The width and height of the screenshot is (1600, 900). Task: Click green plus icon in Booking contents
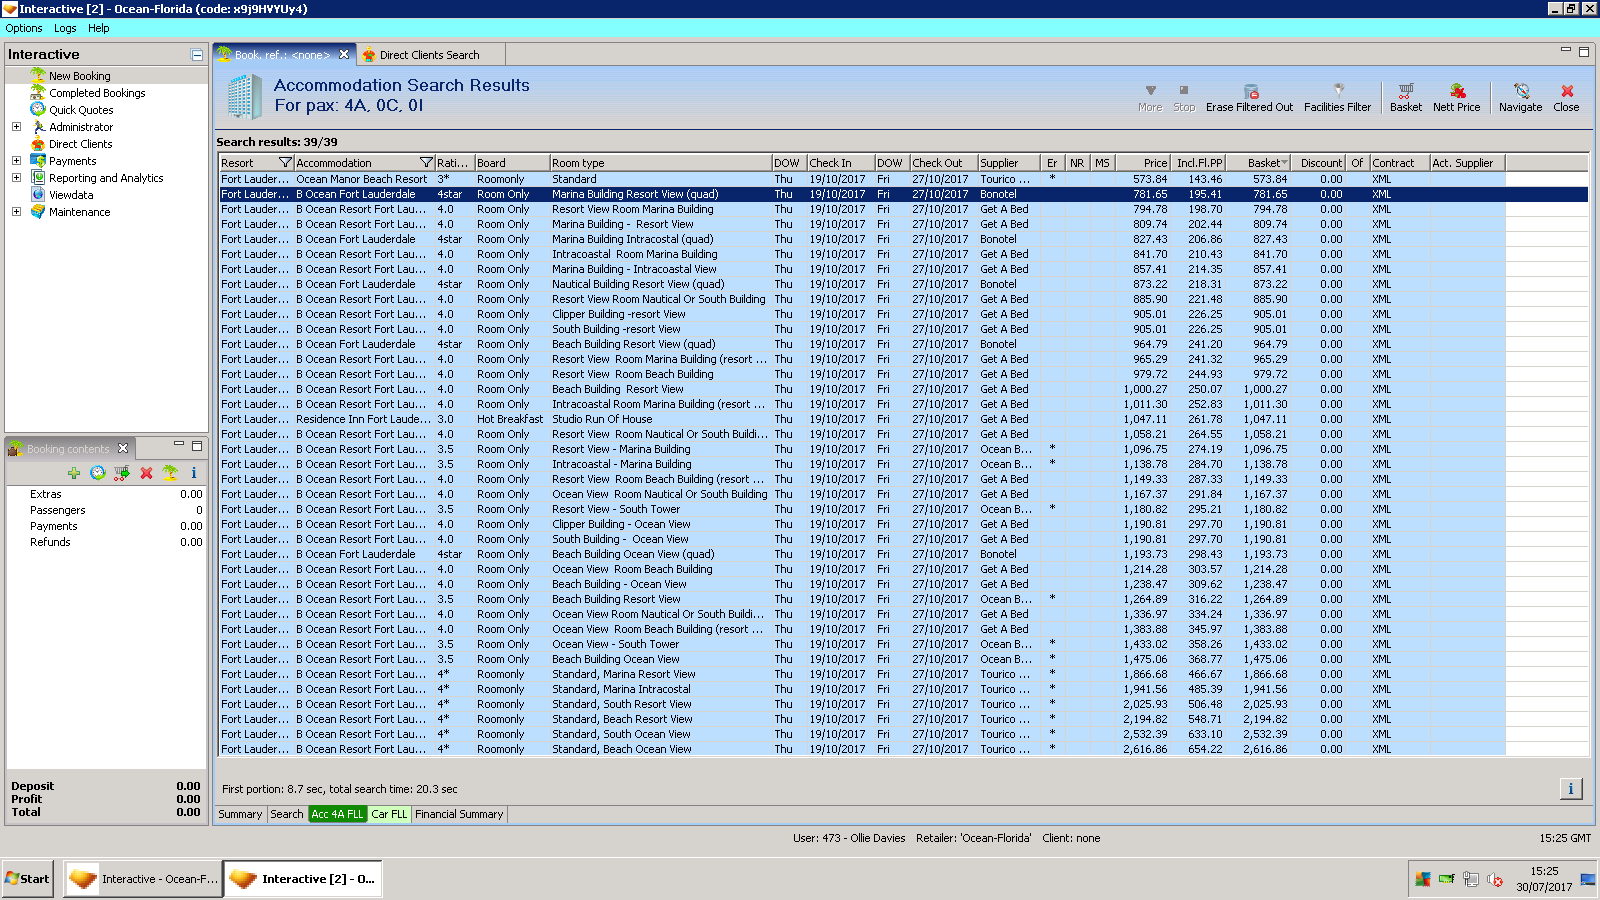pos(74,473)
